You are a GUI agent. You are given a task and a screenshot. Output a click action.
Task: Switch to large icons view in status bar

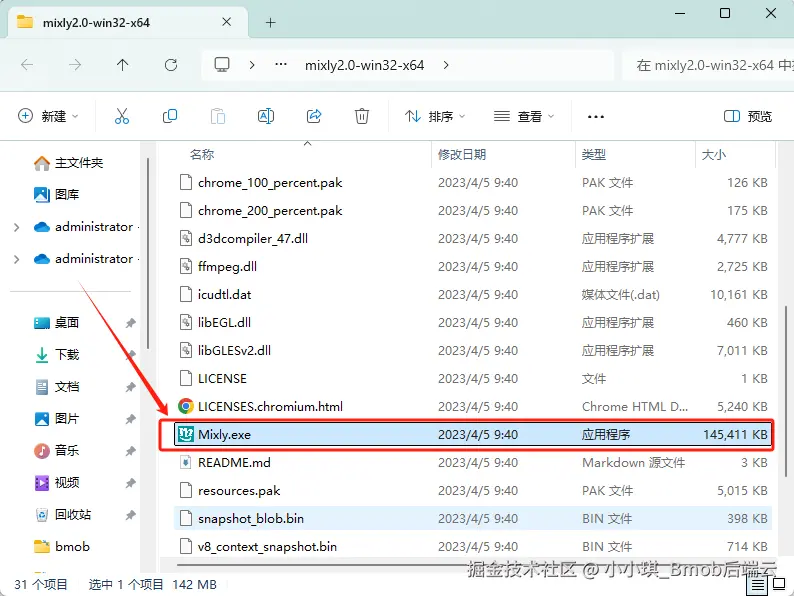779,584
